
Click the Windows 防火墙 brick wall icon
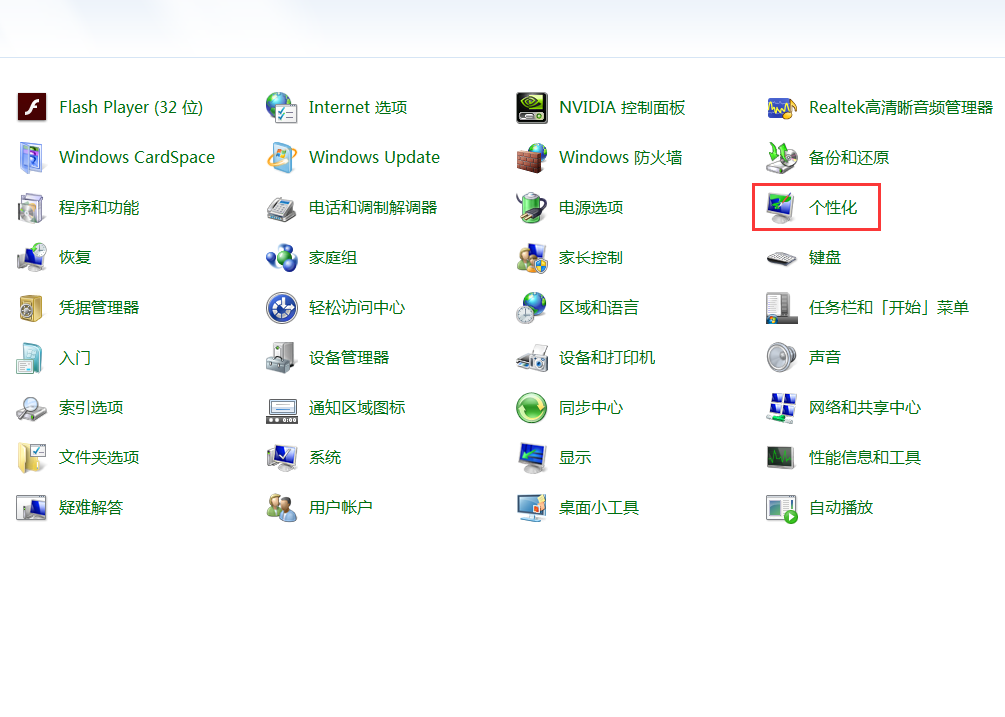pyautogui.click(x=531, y=157)
